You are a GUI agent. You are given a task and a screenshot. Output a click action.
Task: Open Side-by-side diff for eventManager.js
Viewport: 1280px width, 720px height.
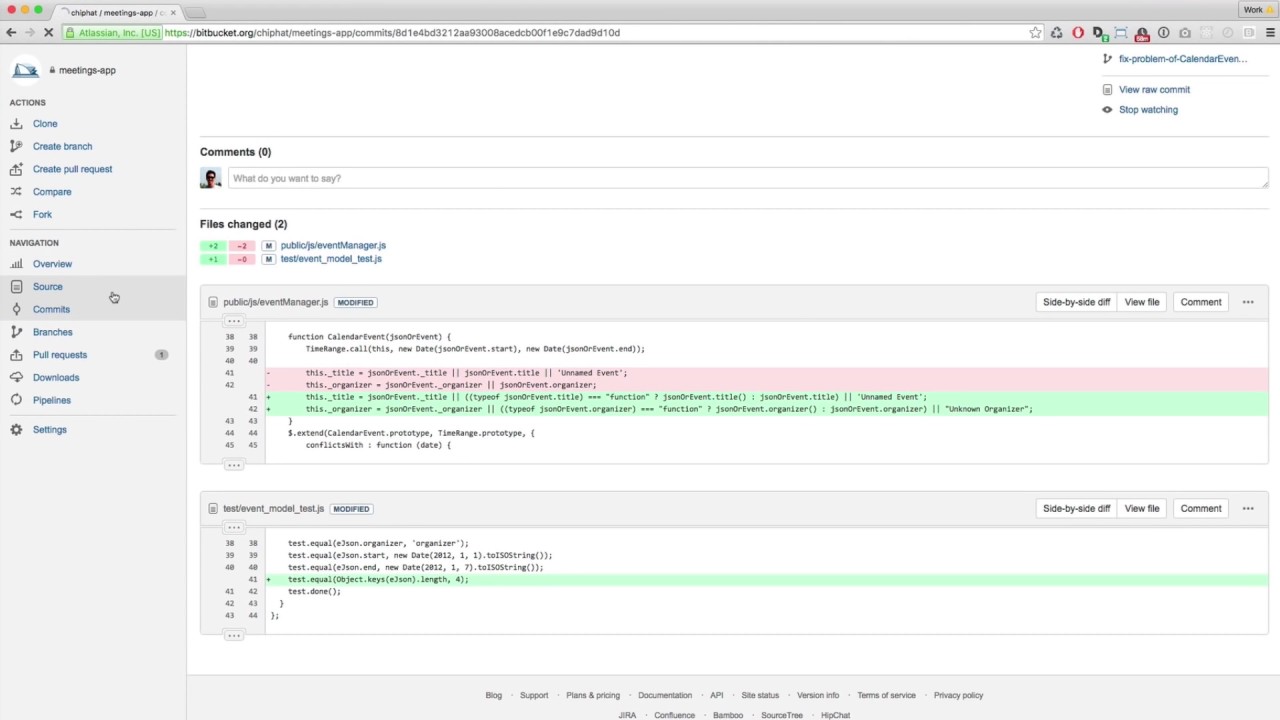tap(1076, 302)
